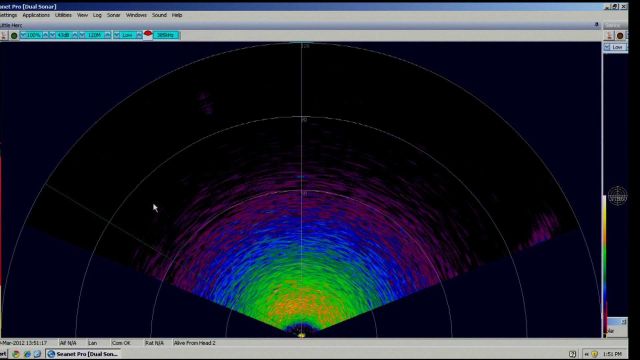Viewport: 640px width, 360px height.
Task: Select the 385kHz frequency field
Action: point(166,36)
